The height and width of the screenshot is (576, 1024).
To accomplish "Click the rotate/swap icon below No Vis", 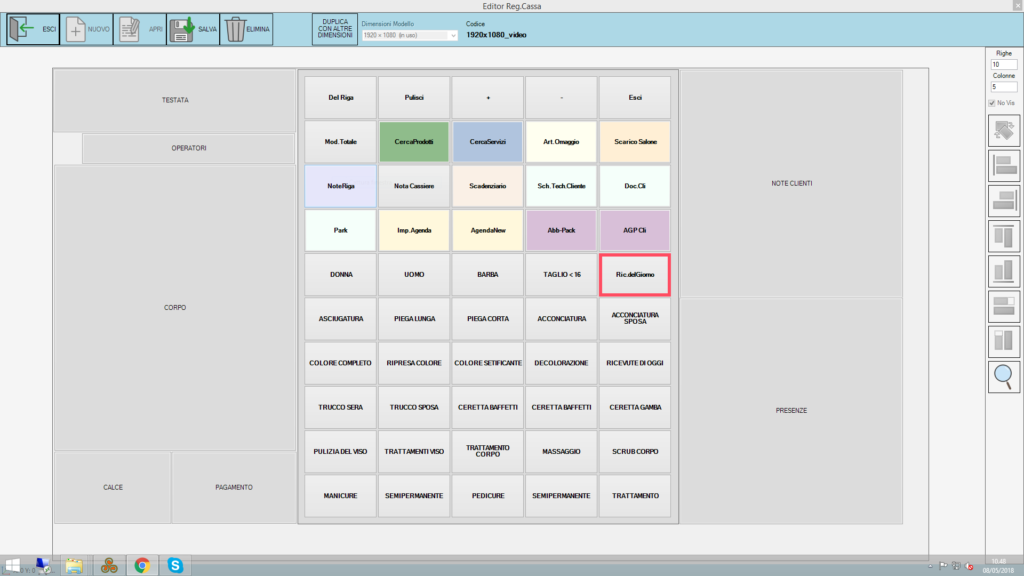I will click(x=1004, y=131).
